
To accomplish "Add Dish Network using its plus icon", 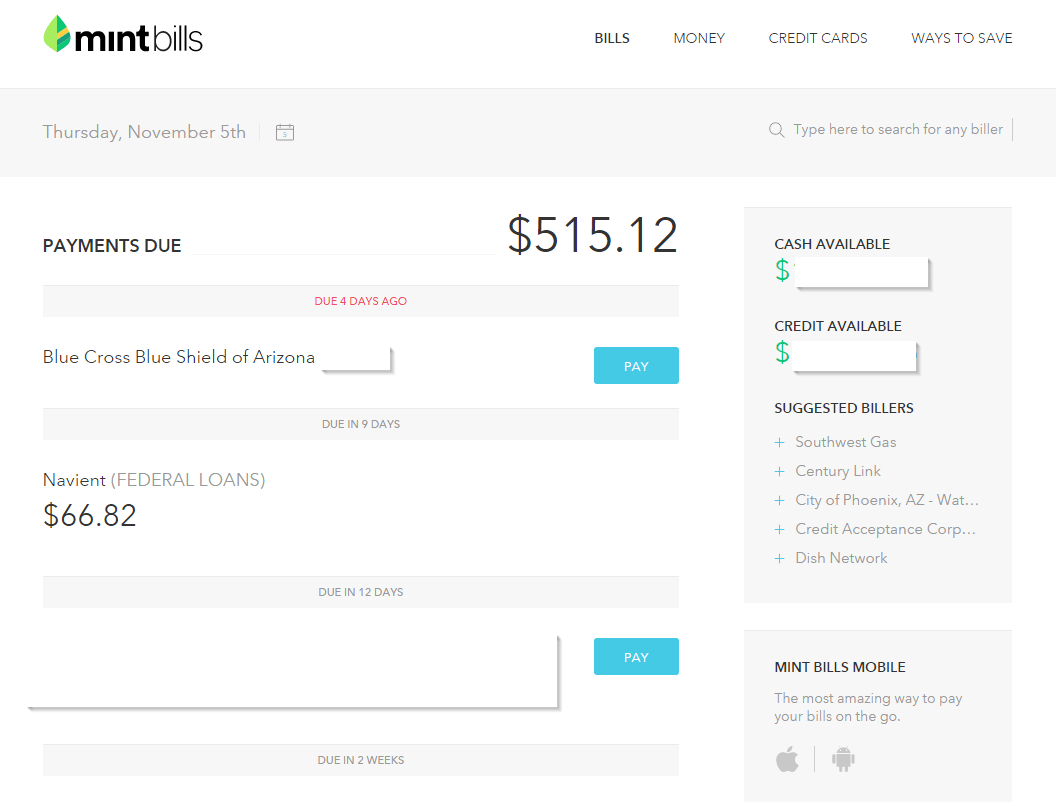I will (779, 558).
